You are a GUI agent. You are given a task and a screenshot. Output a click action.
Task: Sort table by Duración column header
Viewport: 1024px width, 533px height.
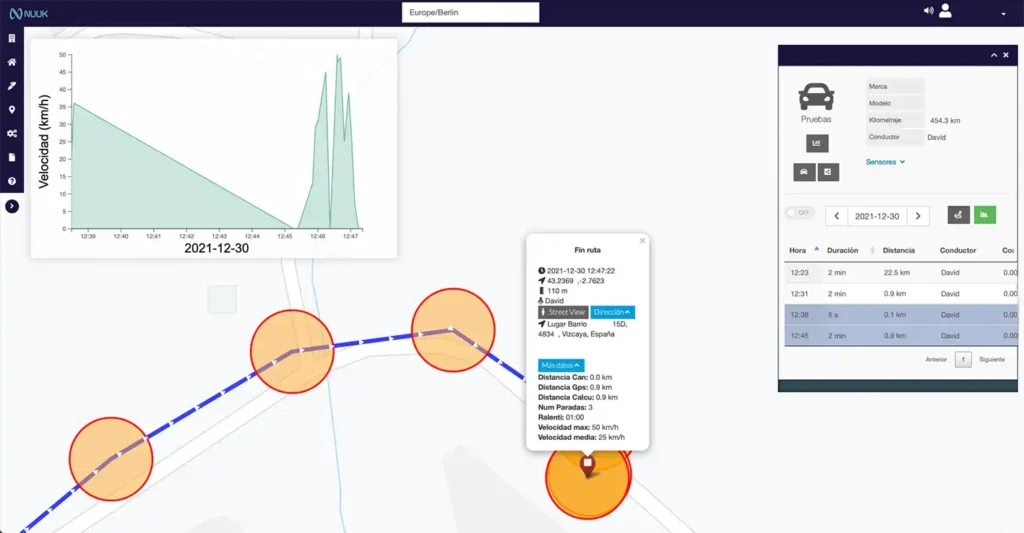[x=842, y=250]
